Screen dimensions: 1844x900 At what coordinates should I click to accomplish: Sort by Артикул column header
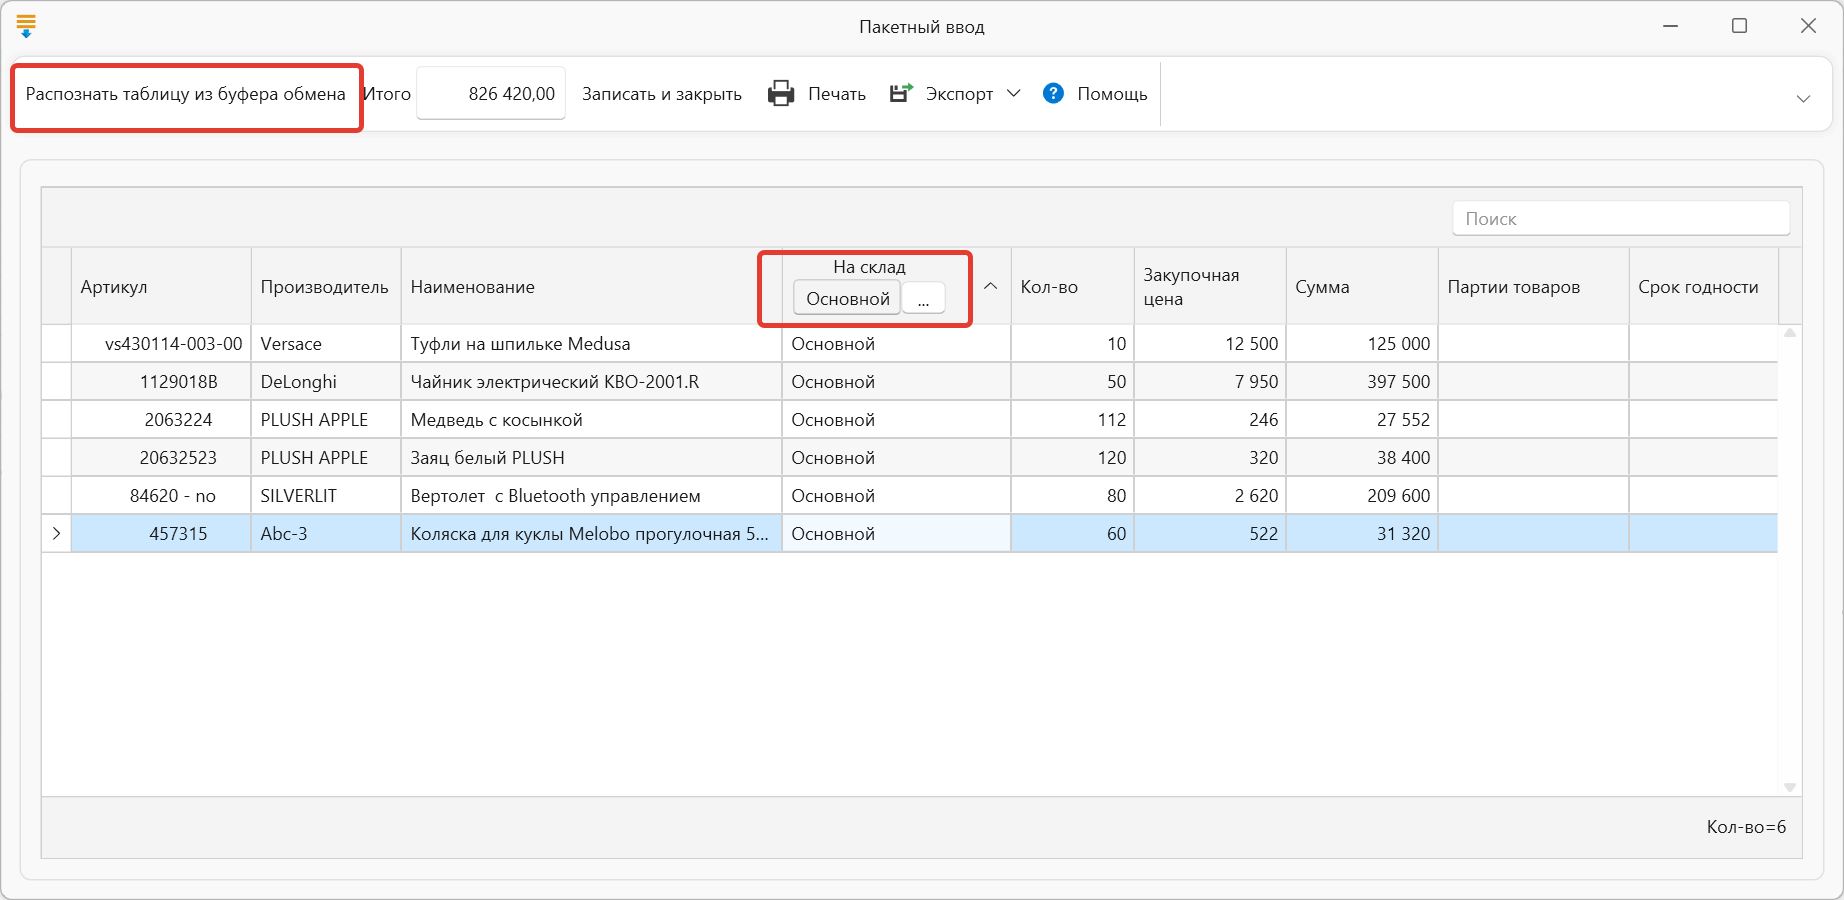(x=161, y=286)
